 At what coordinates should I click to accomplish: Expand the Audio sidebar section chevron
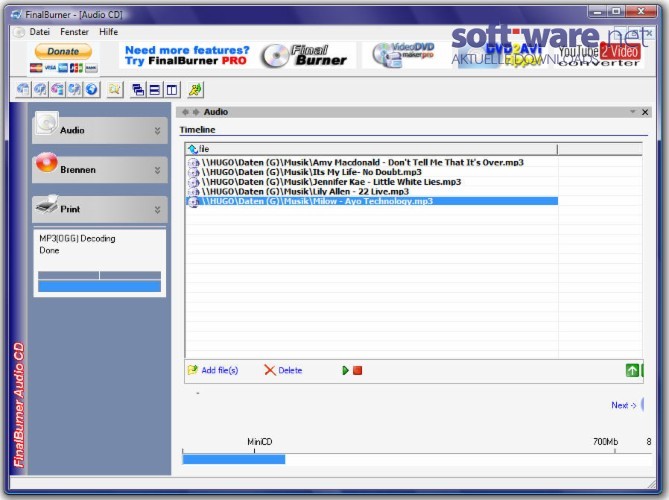pyautogui.click(x=157, y=131)
